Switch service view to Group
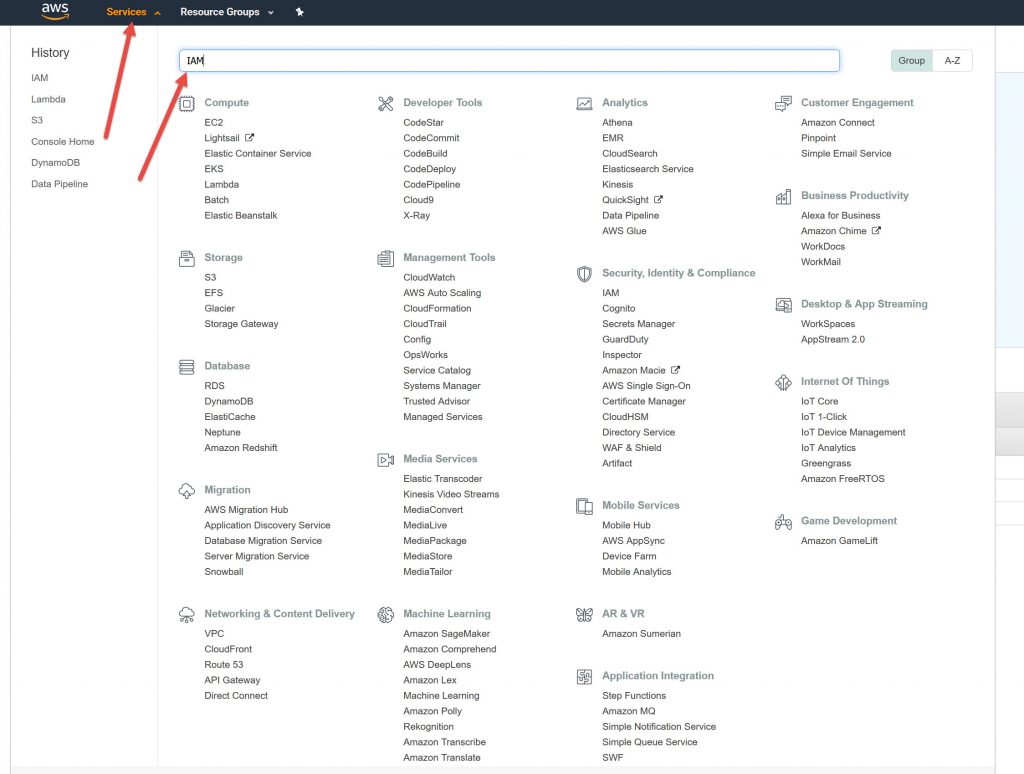 coord(911,61)
